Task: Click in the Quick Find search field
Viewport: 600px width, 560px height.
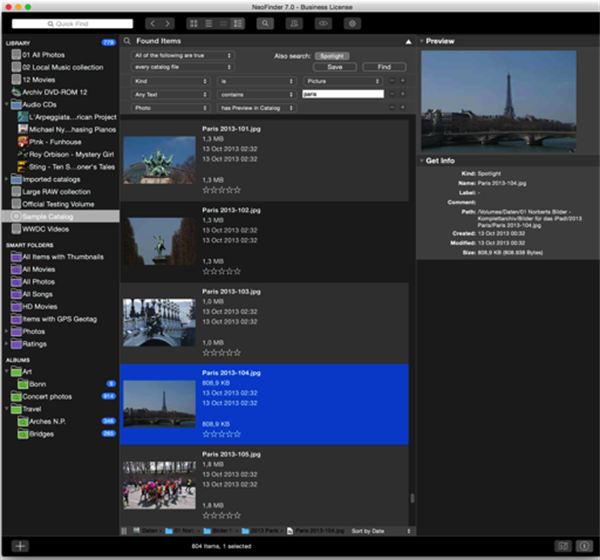Action: [x=72, y=24]
